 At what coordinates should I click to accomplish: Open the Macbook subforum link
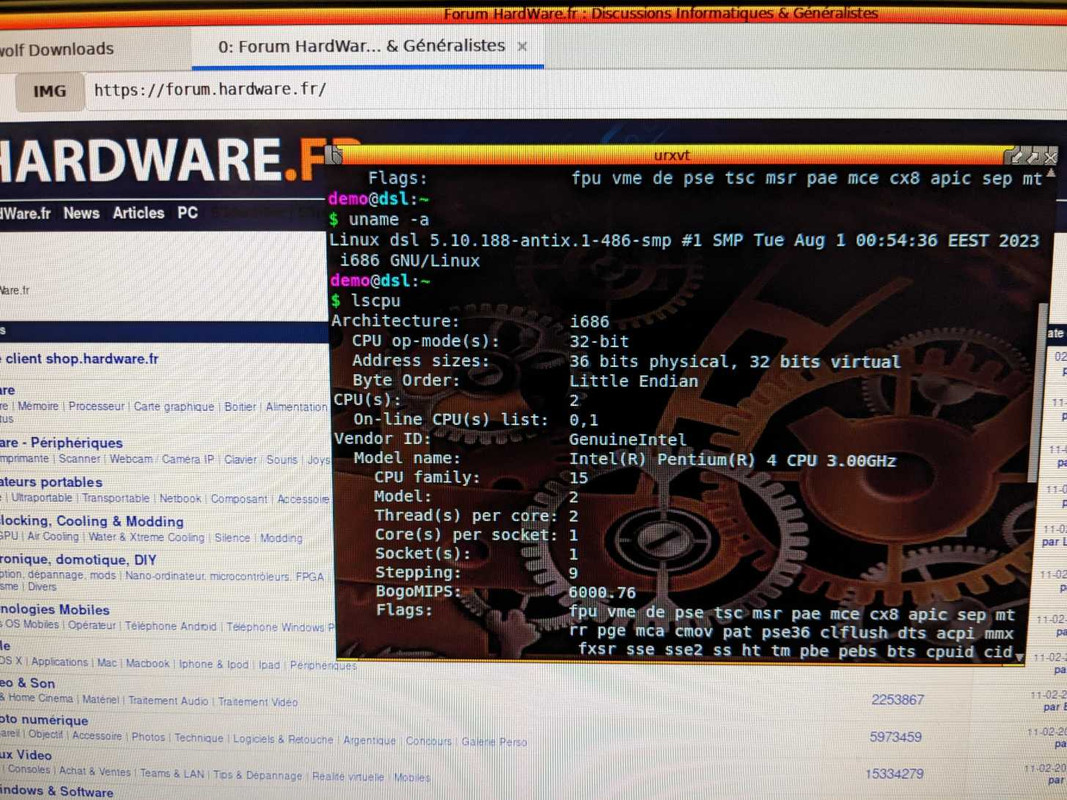pyautogui.click(x=148, y=663)
